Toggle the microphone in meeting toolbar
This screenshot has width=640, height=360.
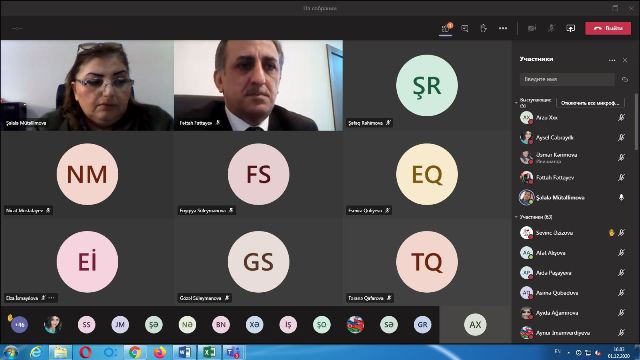pos(551,28)
